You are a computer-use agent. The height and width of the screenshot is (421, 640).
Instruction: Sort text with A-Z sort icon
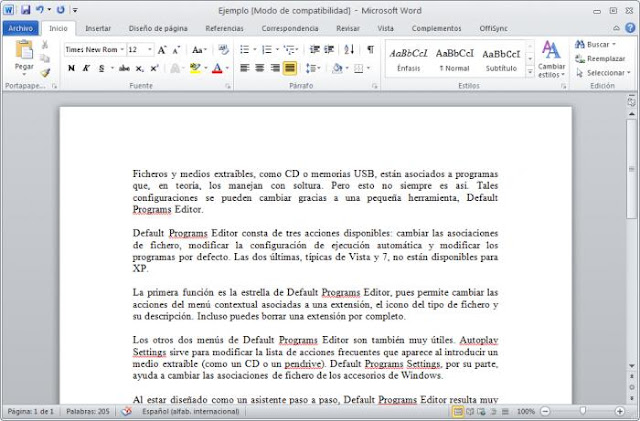(349, 50)
